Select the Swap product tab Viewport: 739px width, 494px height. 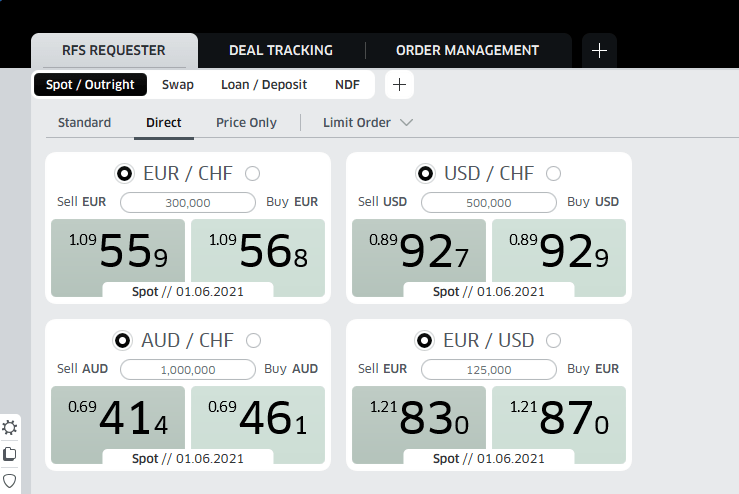(x=178, y=85)
